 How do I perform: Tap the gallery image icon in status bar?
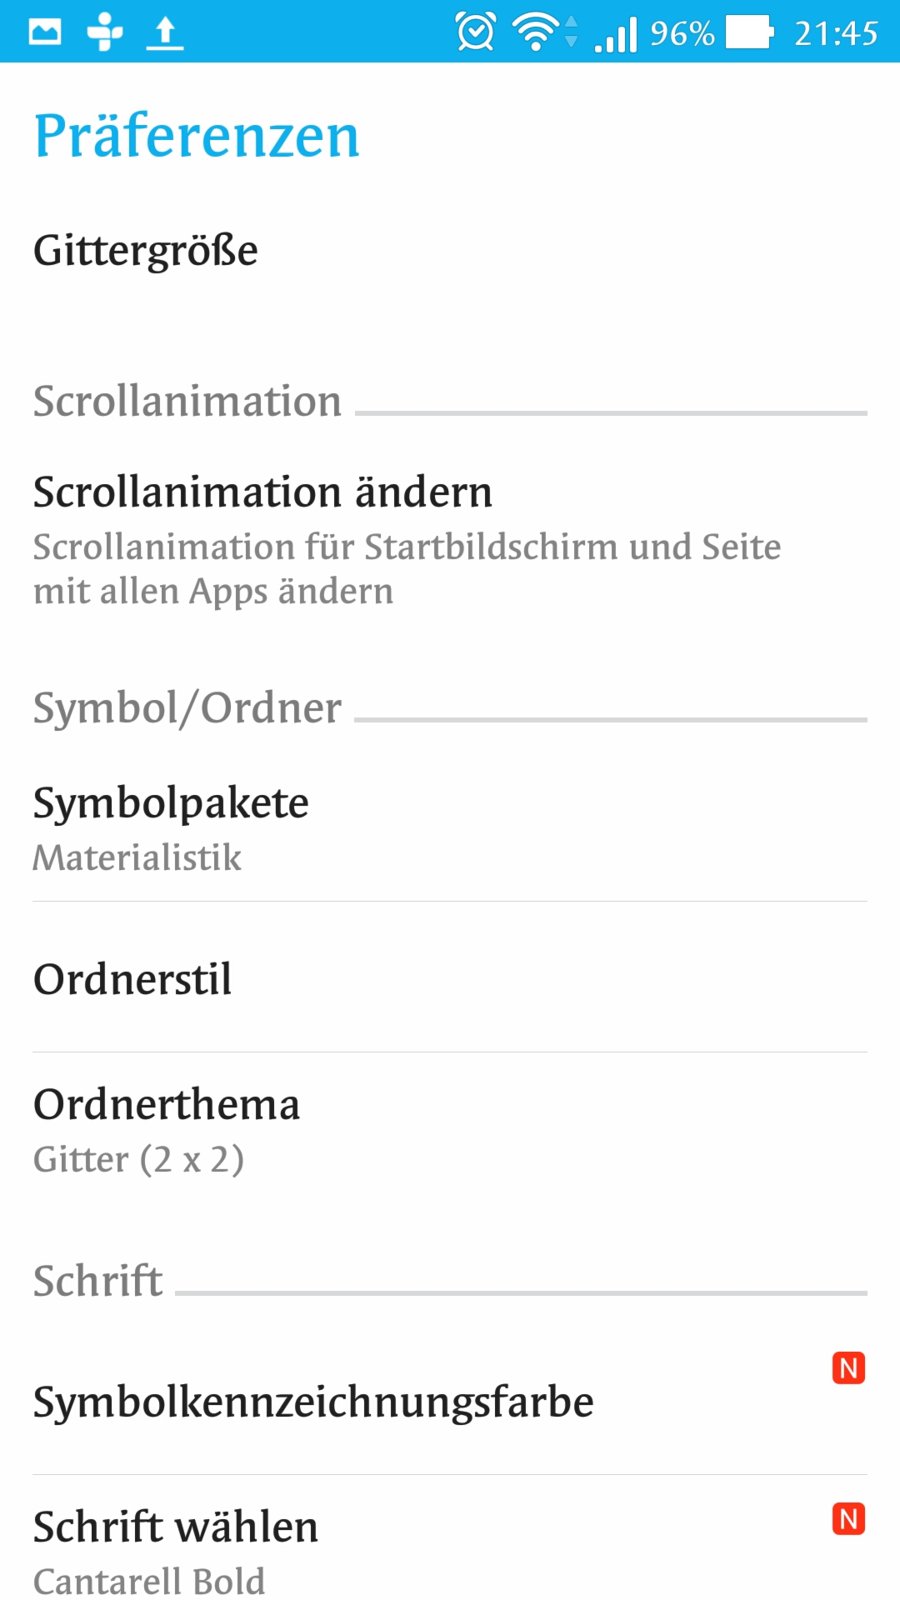pyautogui.click(x=45, y=33)
